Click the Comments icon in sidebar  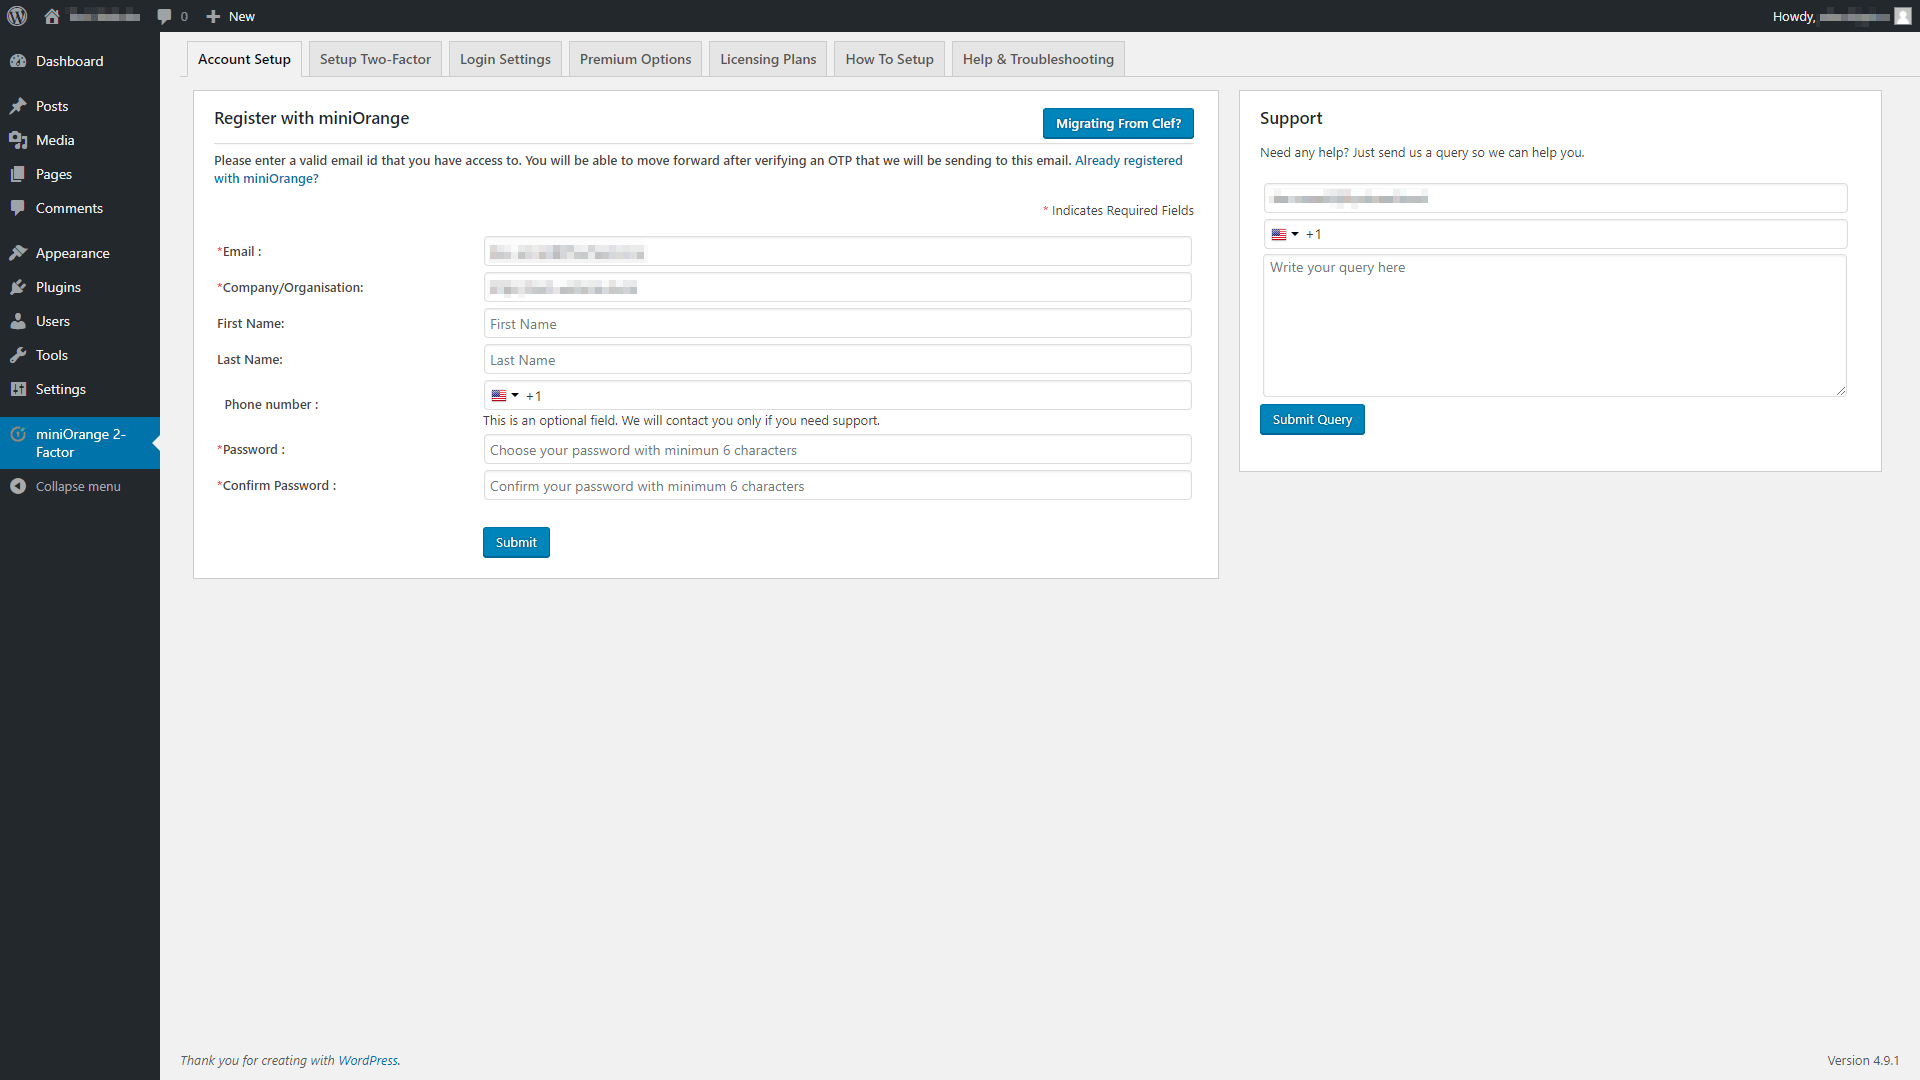click(18, 208)
